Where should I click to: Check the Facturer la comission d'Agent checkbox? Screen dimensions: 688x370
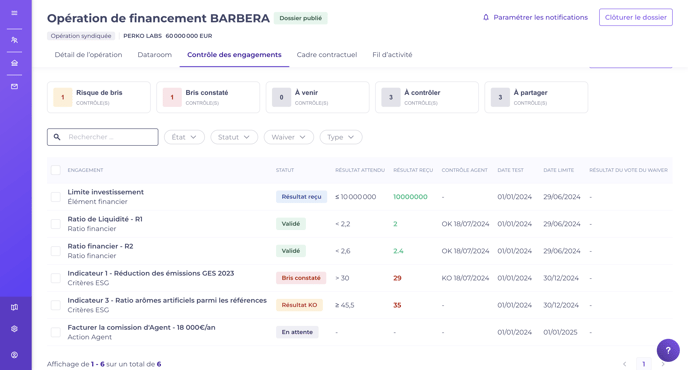point(56,332)
